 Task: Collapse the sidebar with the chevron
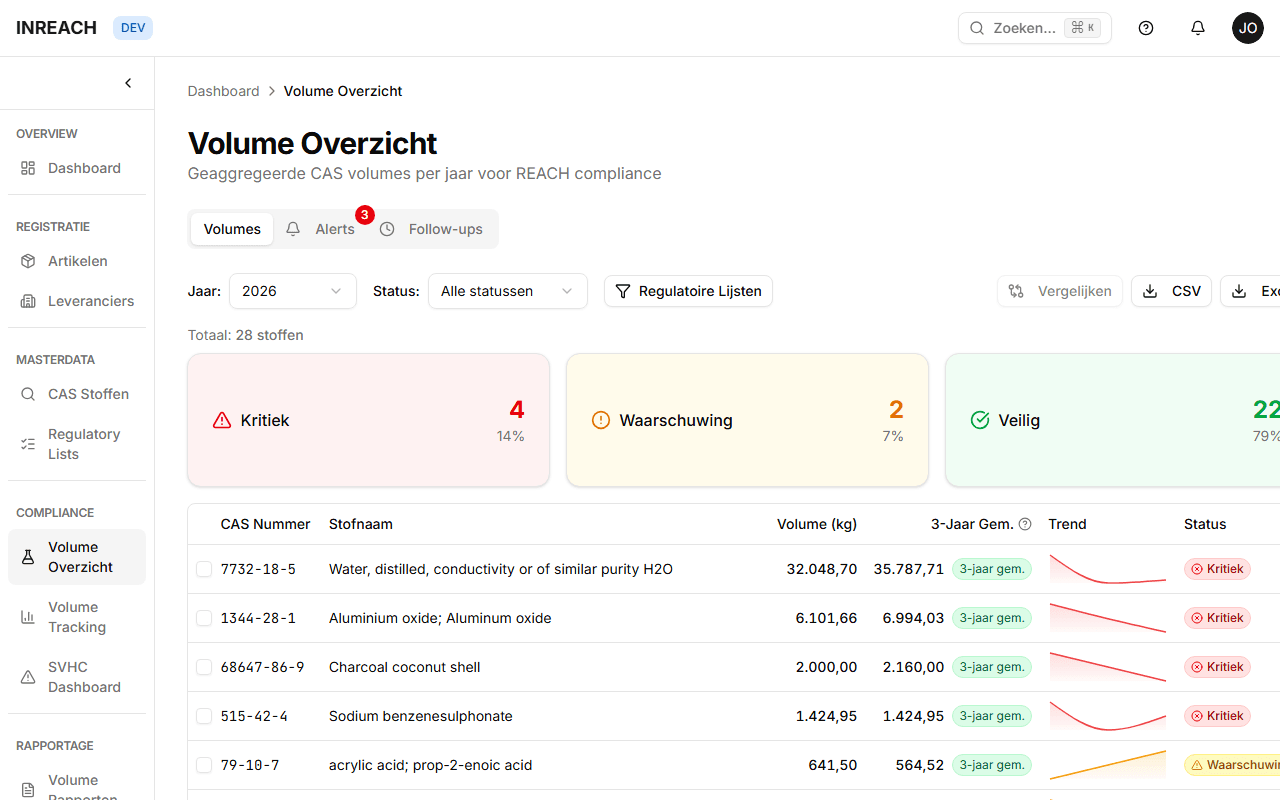click(128, 83)
